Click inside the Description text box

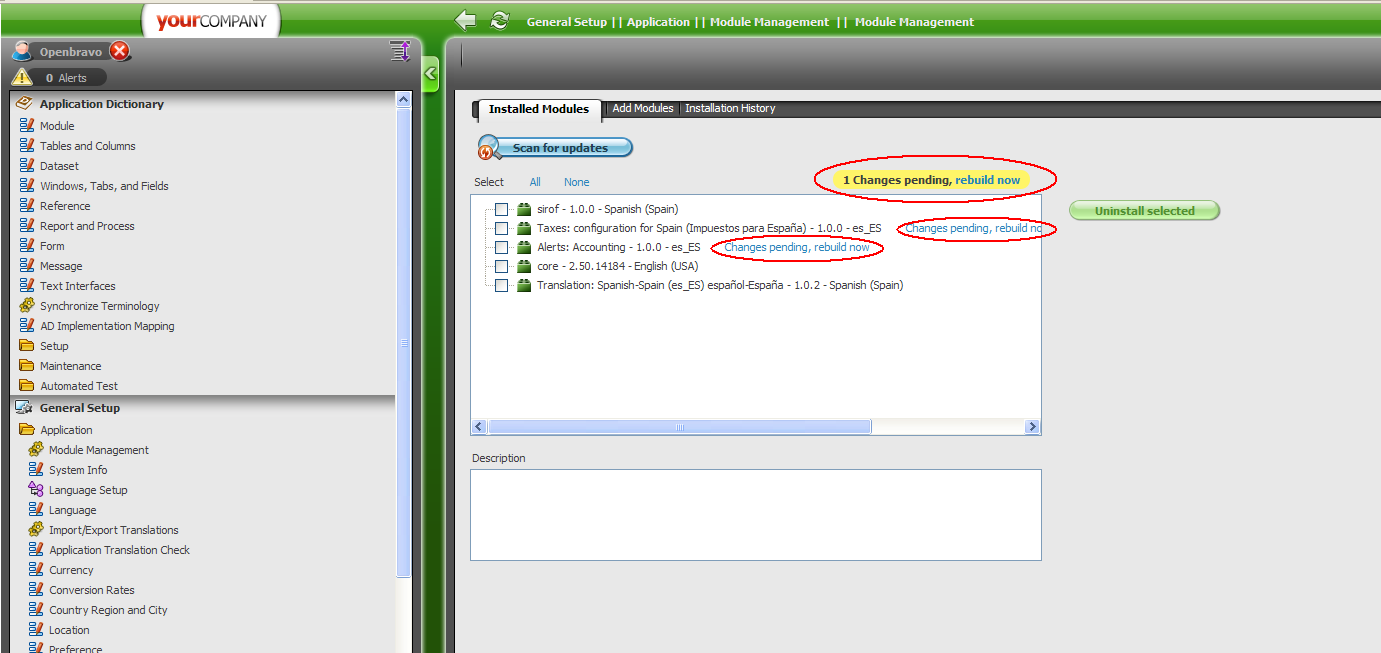(755, 514)
